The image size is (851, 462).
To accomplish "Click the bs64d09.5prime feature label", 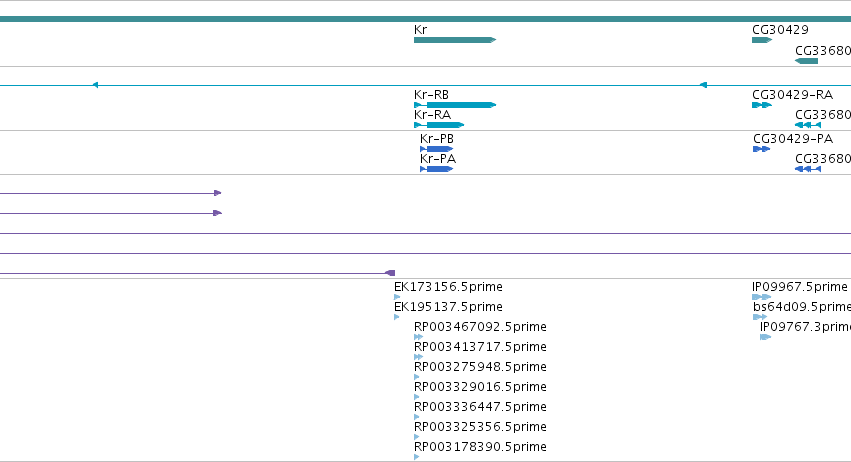I will (802, 307).
